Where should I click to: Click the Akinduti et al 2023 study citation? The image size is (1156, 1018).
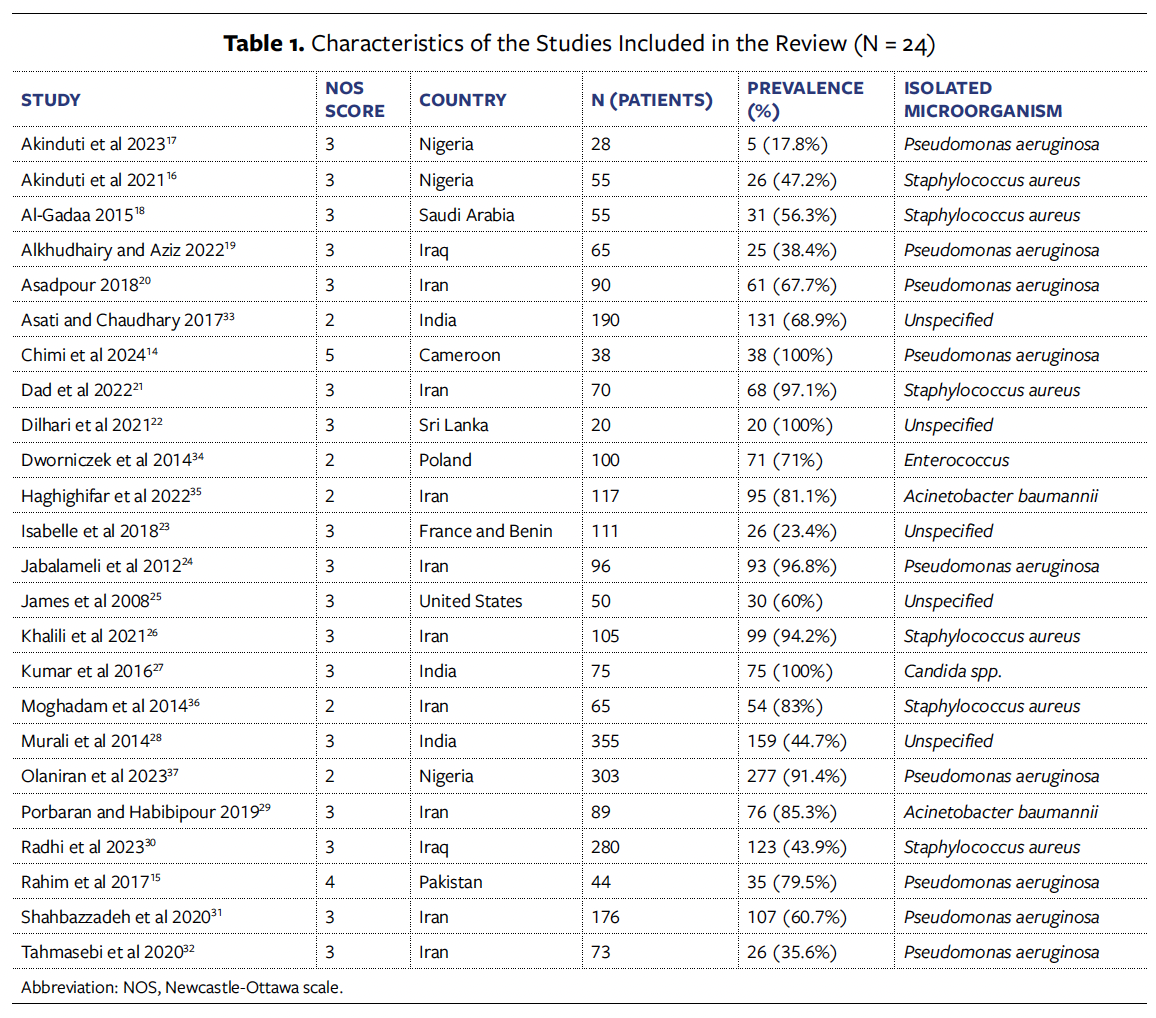click(98, 145)
